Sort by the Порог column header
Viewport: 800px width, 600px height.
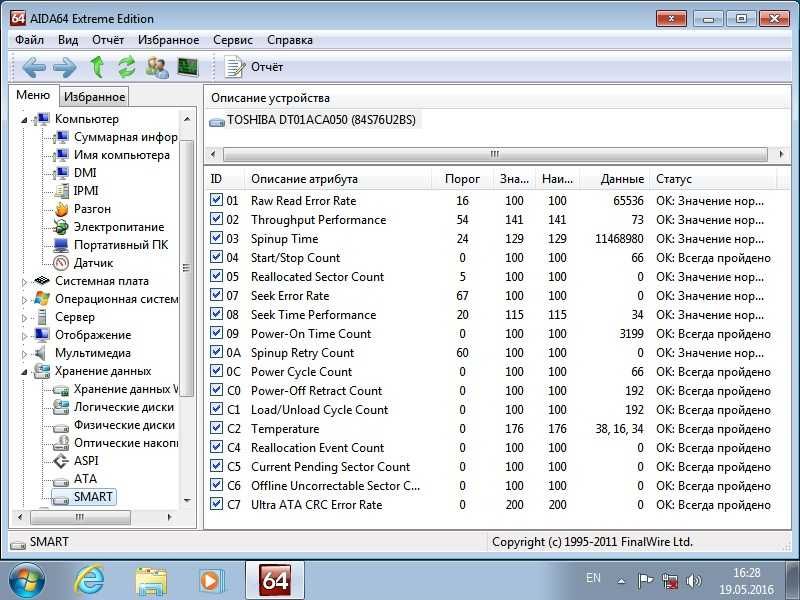point(462,179)
